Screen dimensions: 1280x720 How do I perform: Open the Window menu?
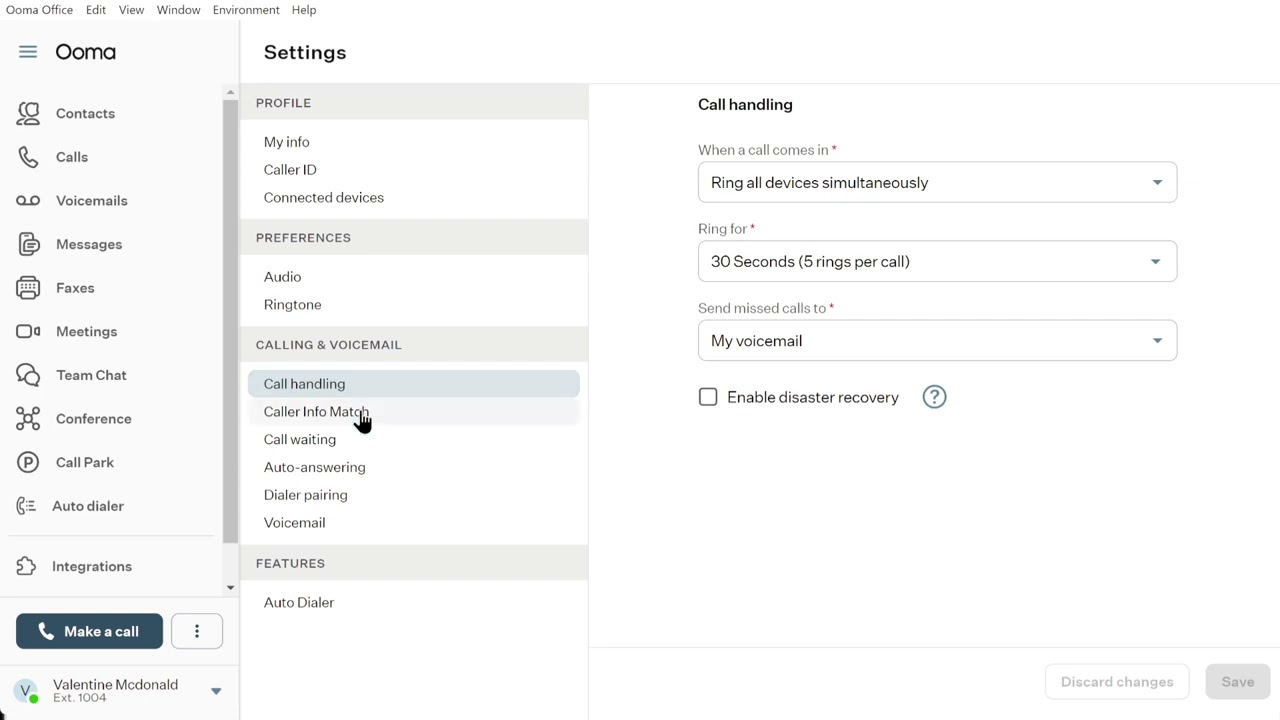(179, 10)
